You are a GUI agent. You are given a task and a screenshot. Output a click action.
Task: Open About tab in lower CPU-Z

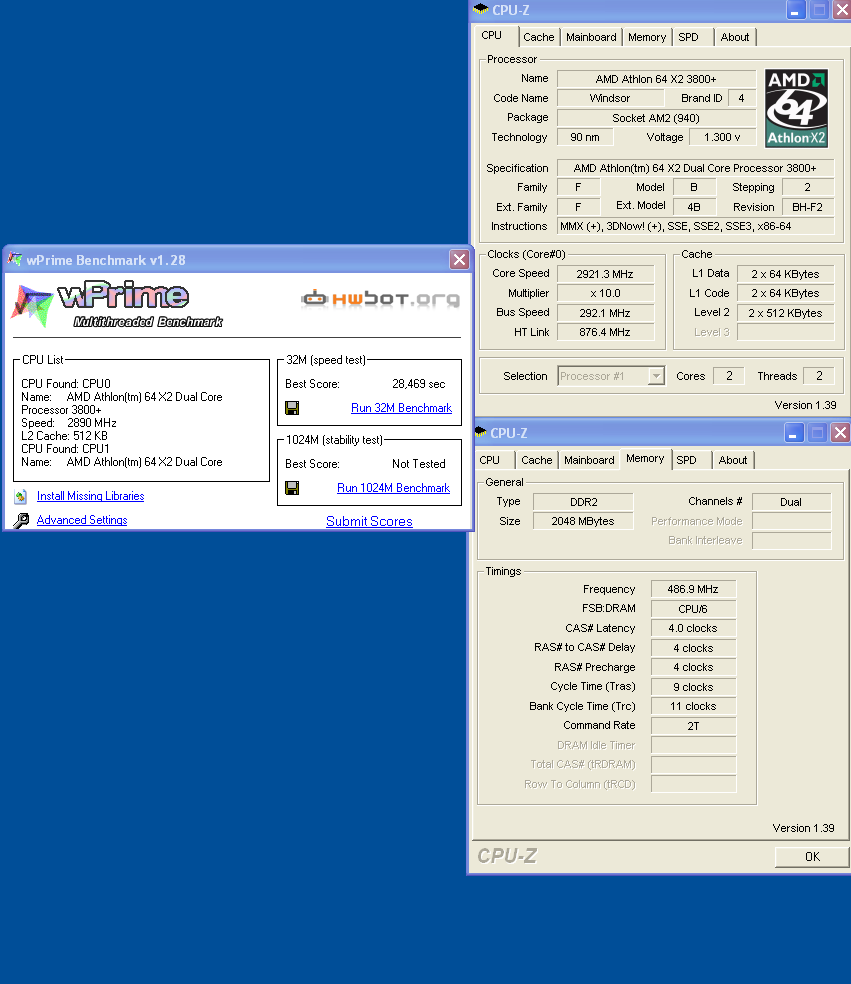tap(733, 460)
